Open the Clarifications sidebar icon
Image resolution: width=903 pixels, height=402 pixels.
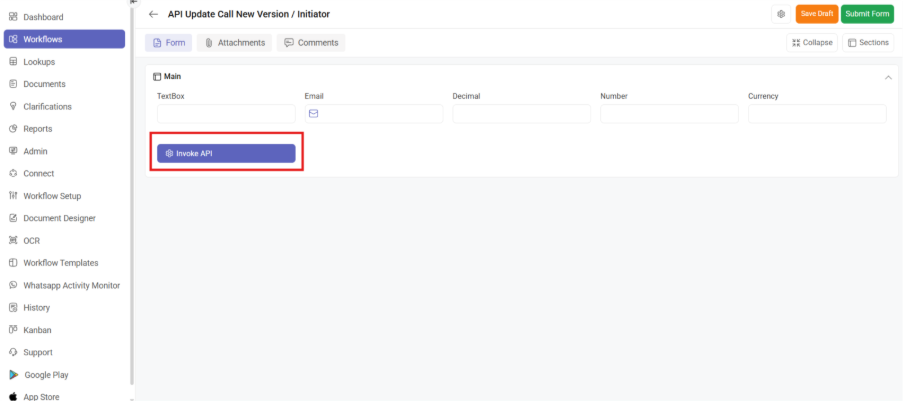13,106
